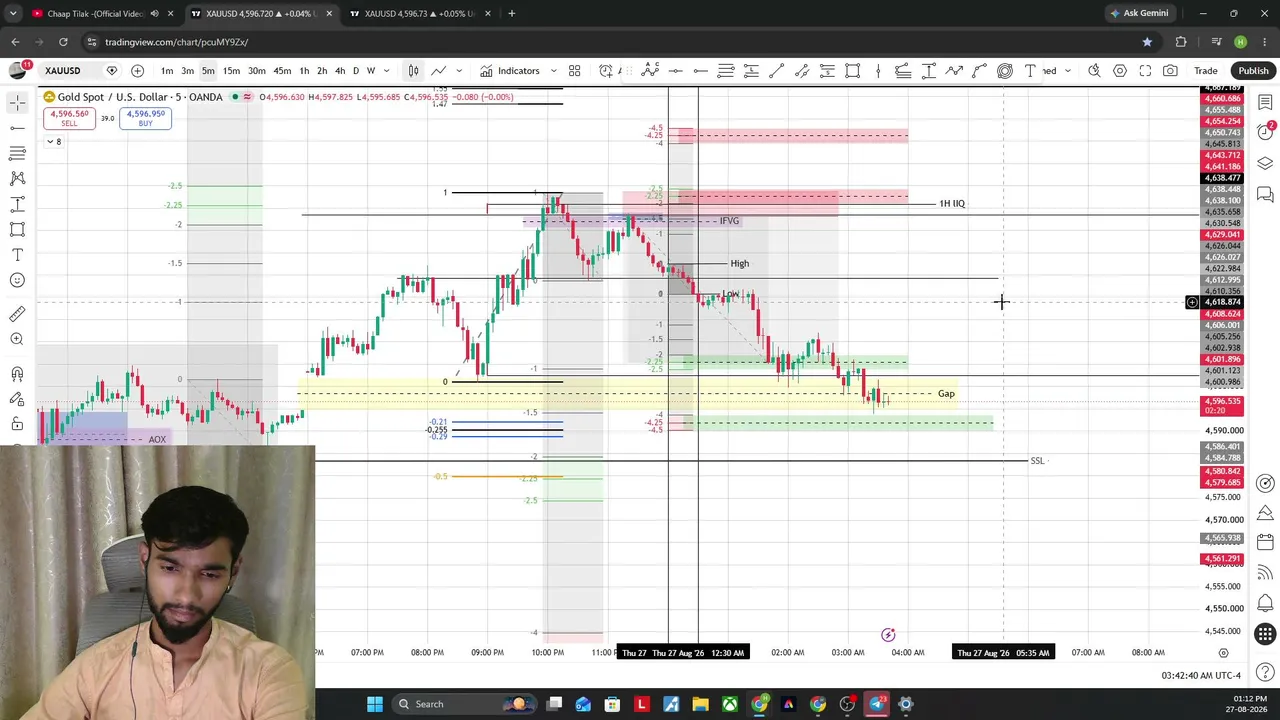
Task: Click the XAUUSD symbol search field
Action: pyautogui.click(x=63, y=71)
